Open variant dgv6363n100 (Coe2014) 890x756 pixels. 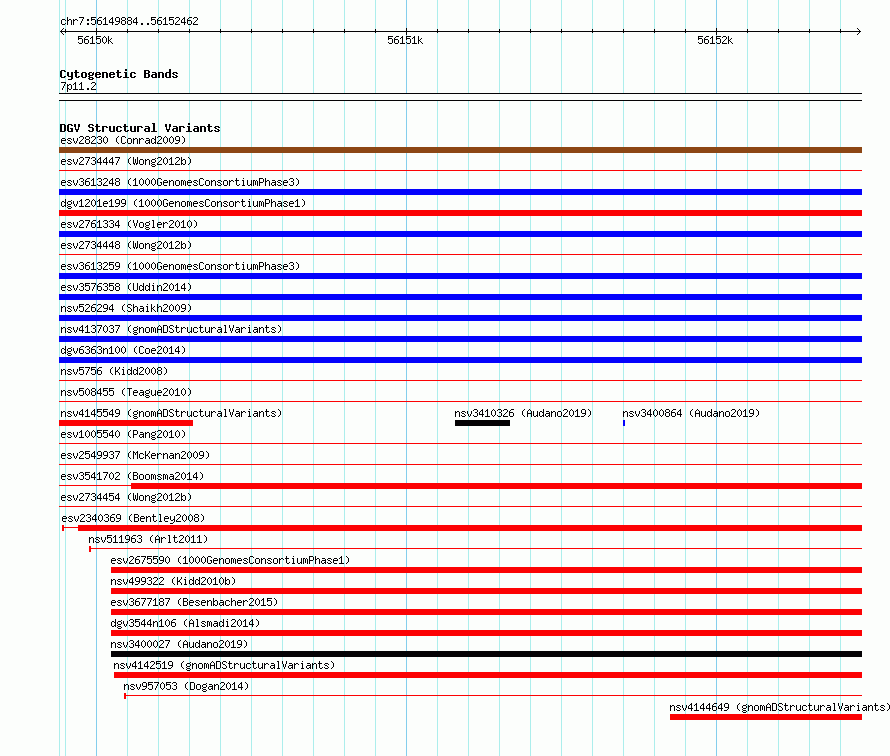[123, 350]
